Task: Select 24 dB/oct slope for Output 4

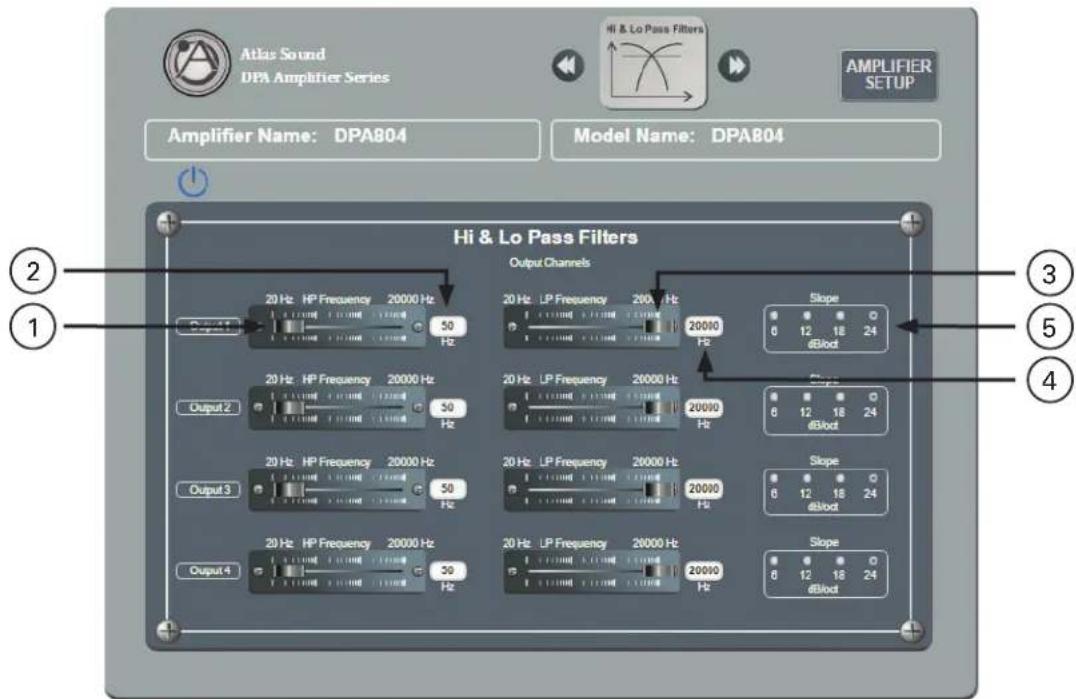Action: point(873,560)
